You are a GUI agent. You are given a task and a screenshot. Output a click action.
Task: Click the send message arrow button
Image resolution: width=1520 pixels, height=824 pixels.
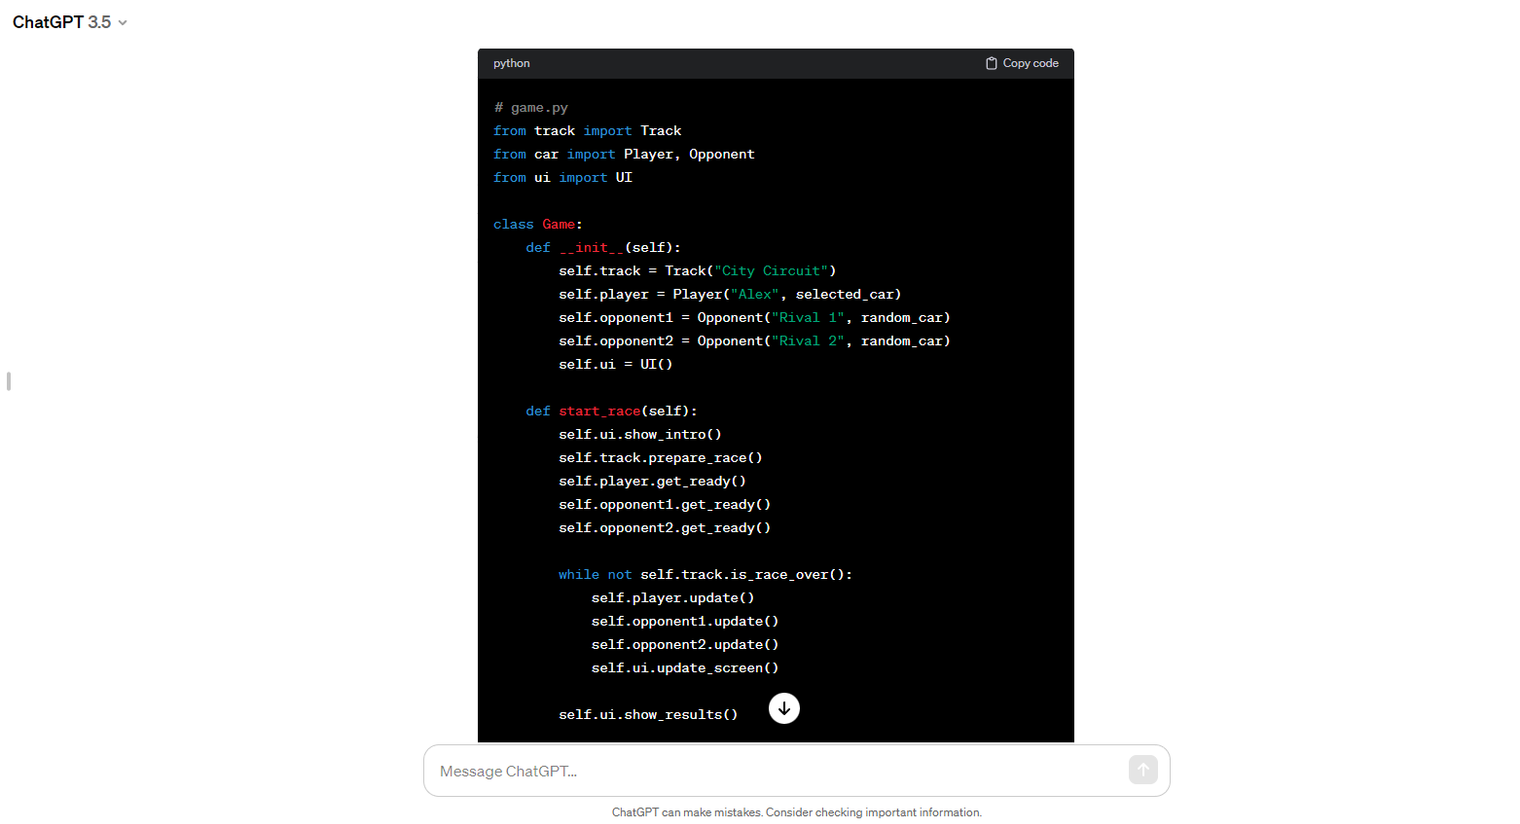(1143, 769)
